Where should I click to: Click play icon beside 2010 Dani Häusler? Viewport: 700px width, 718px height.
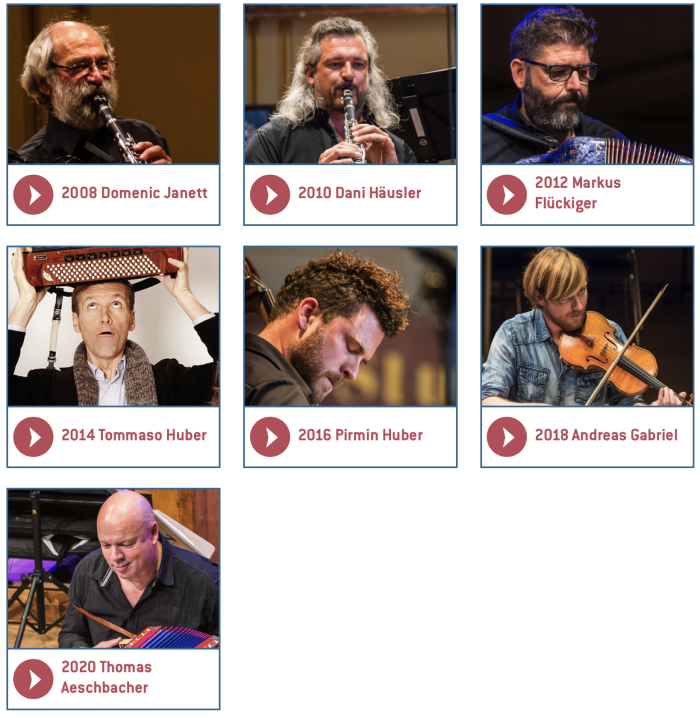(x=270, y=195)
